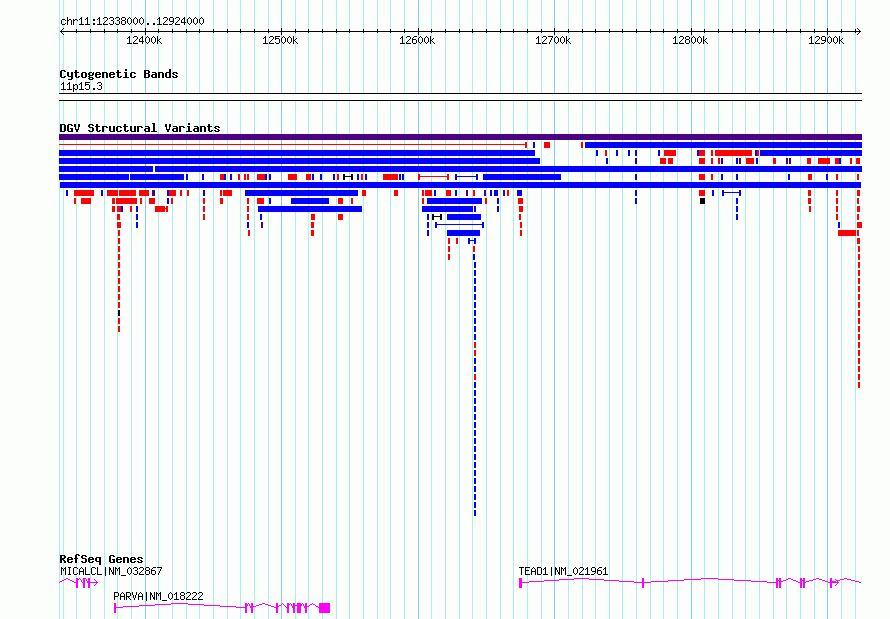Image resolution: width=890 pixels, height=619 pixels.
Task: Click the 12800k ruler tick label
Action: click(x=690, y=40)
